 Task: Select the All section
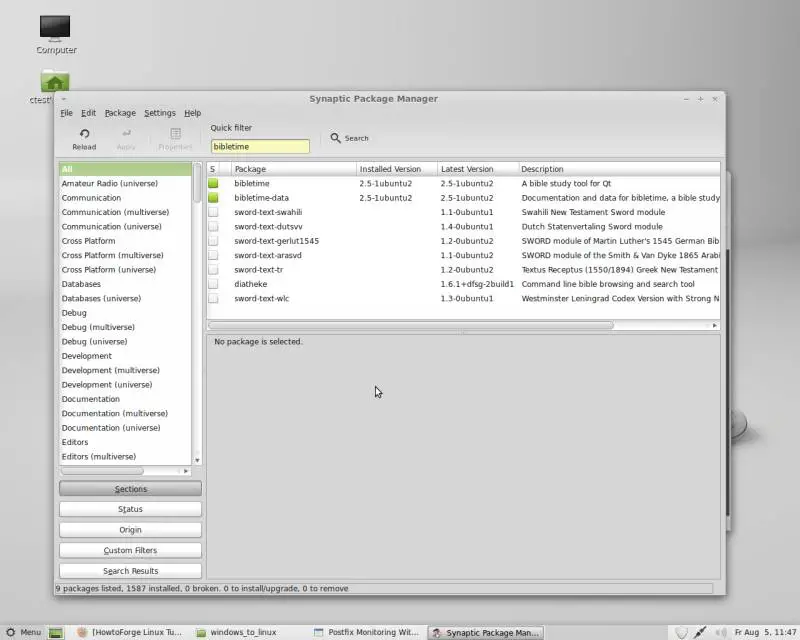pyautogui.click(x=125, y=169)
